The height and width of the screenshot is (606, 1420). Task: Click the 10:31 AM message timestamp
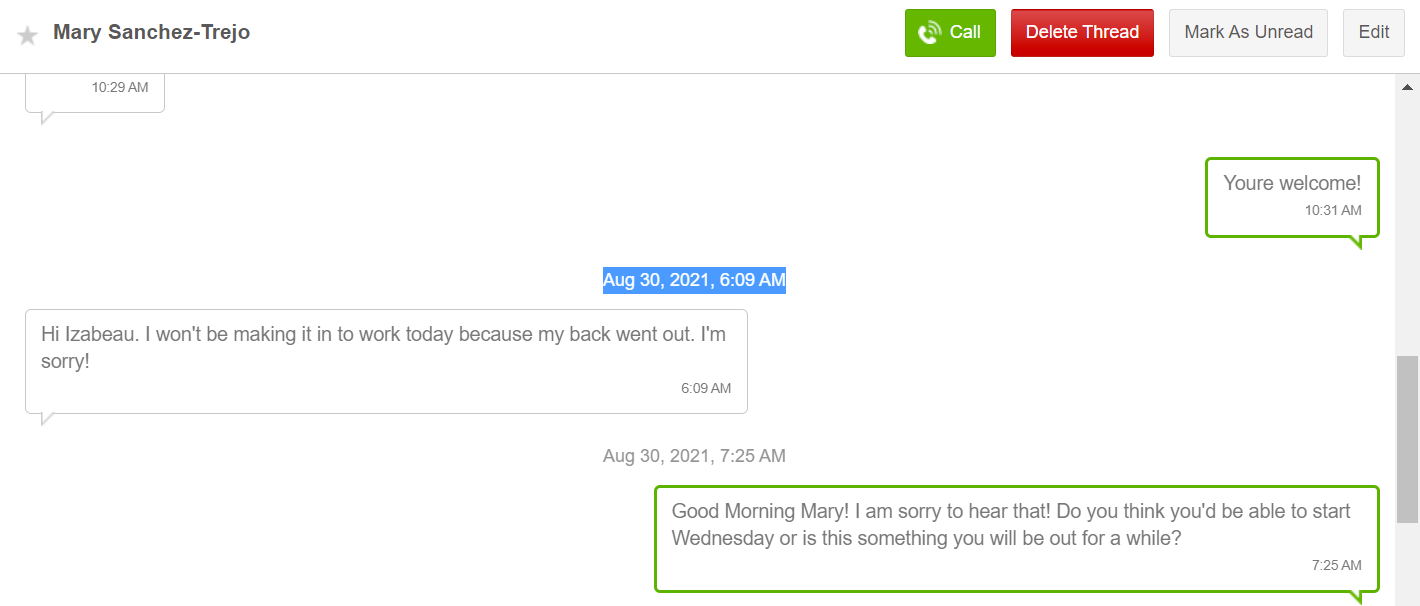(1332, 211)
